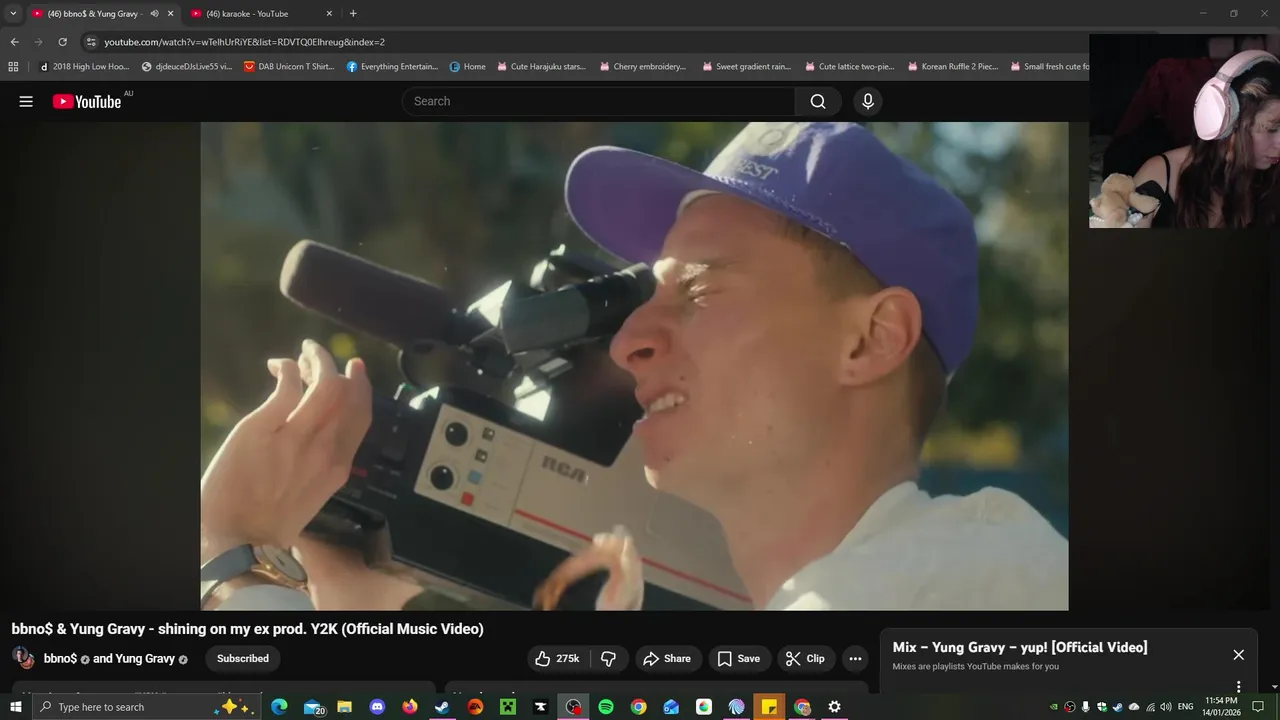The width and height of the screenshot is (1280, 720).
Task: Create a Clip of this video
Action: point(805,658)
